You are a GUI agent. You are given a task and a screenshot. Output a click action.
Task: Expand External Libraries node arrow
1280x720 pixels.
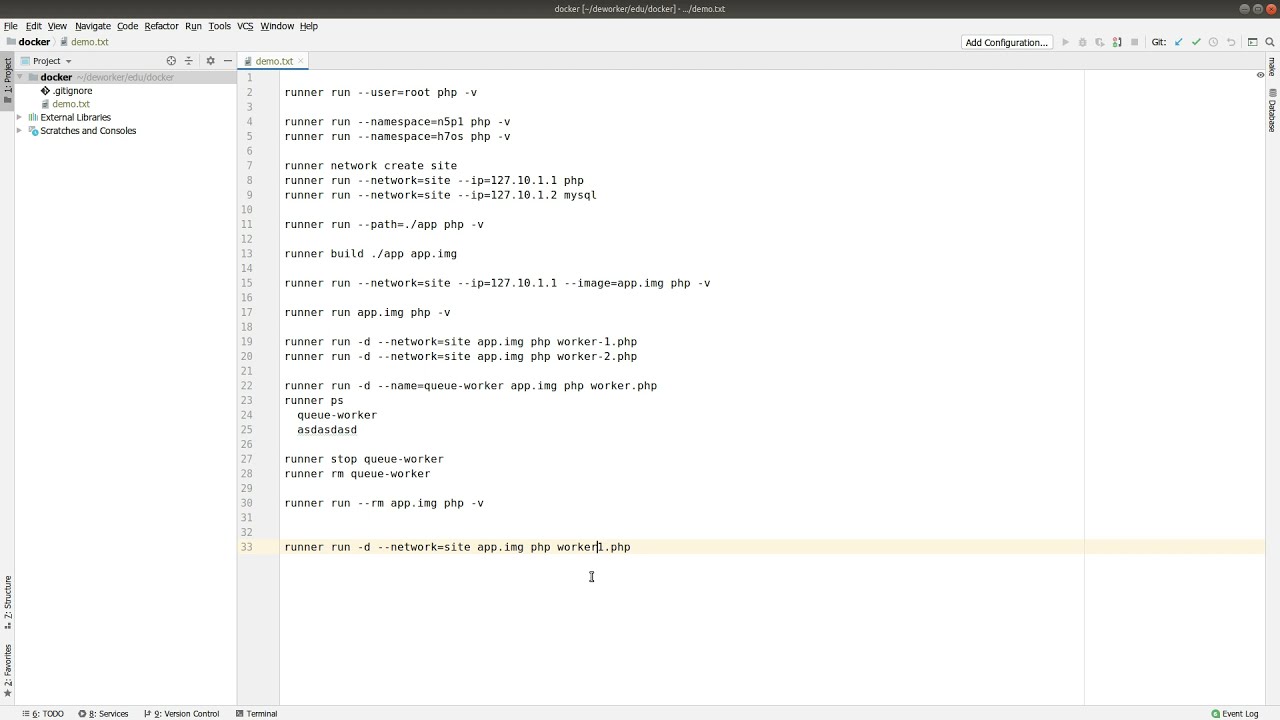coord(19,117)
